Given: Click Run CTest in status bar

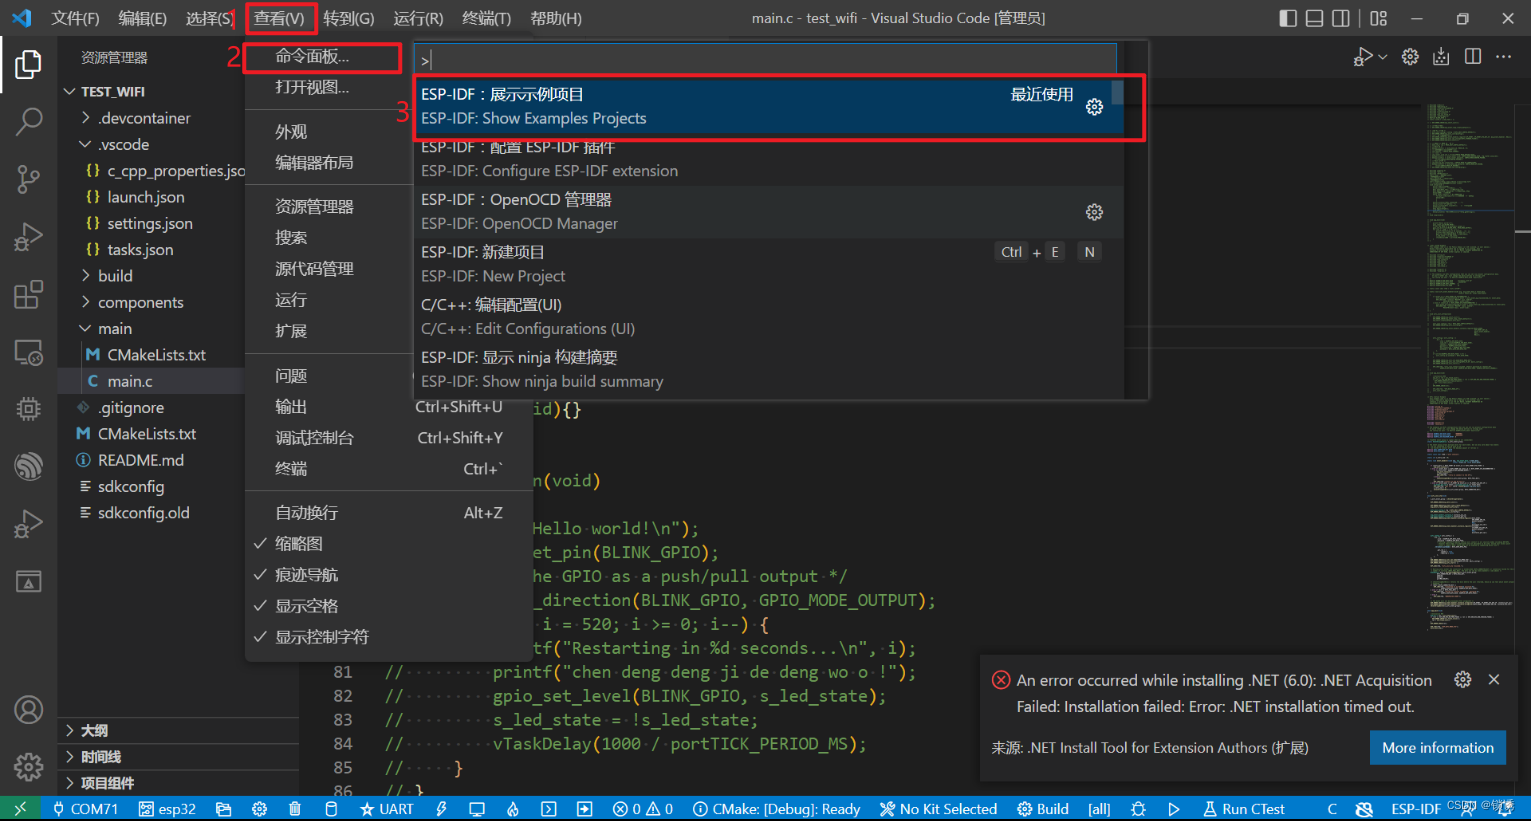Looking at the screenshot, I should click(1243, 809).
